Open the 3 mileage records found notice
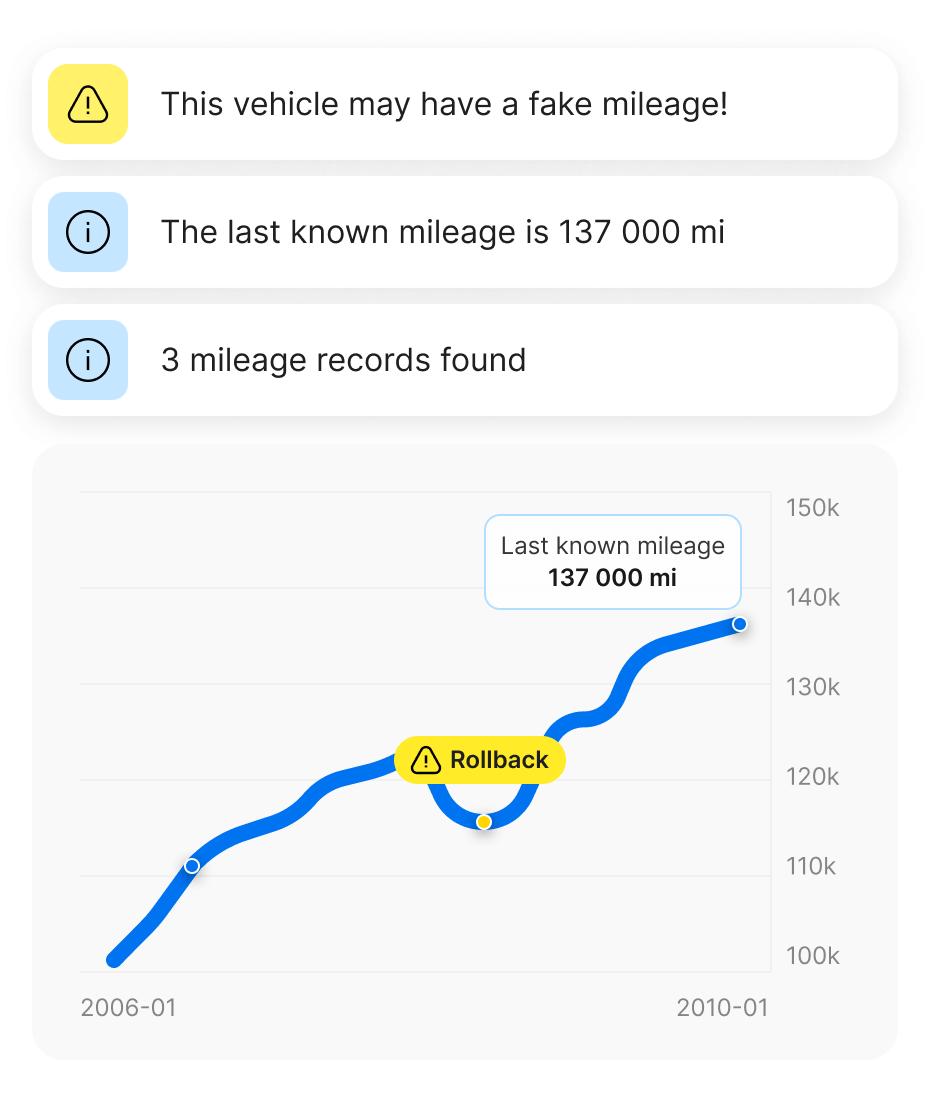930x1102 pixels. 343,360
